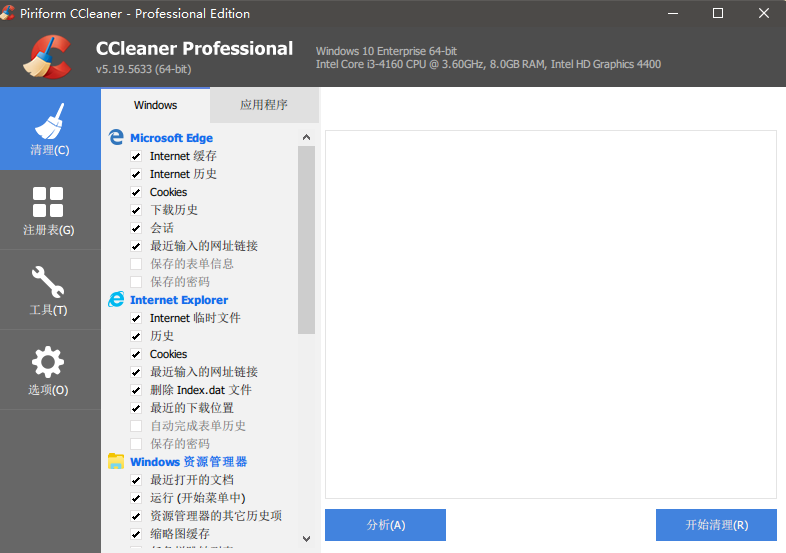Uncheck Internet 临时文件 checkbox
Image resolution: width=786 pixels, height=553 pixels.
136,318
